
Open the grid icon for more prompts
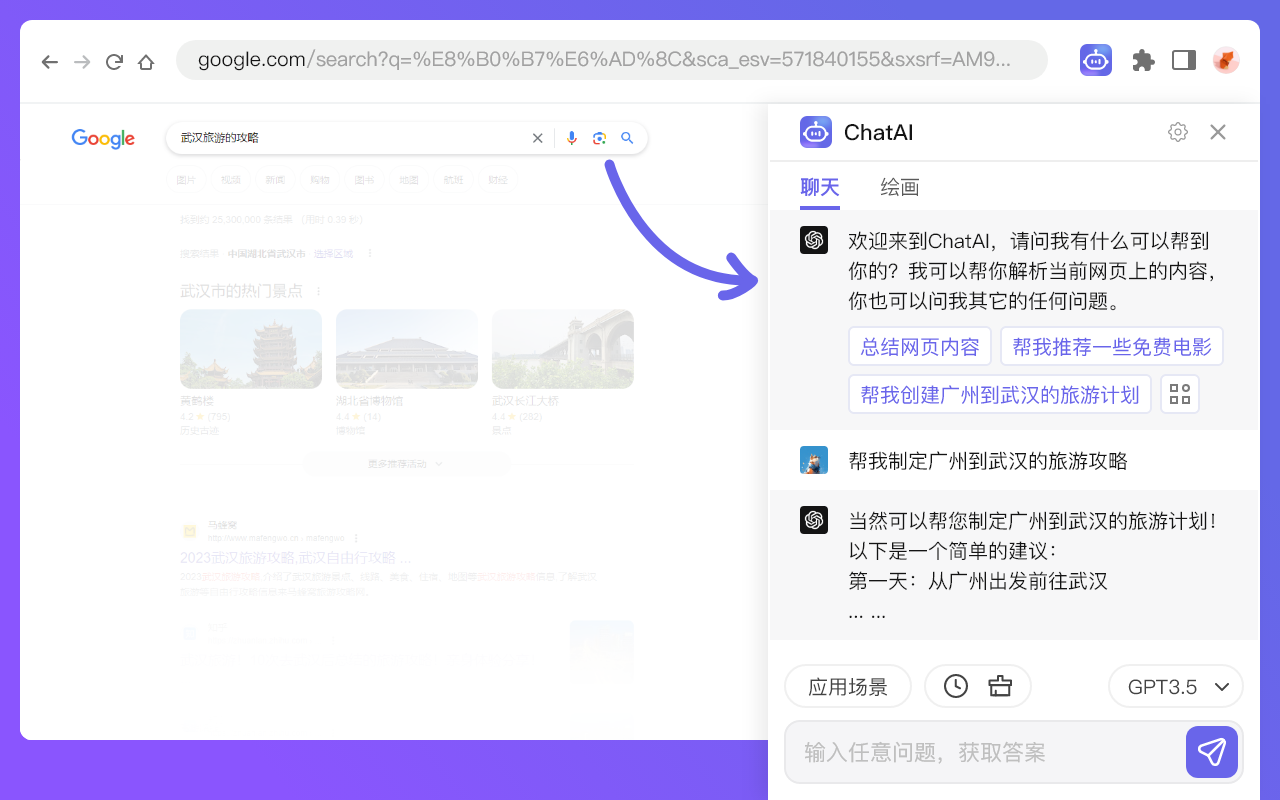coord(1180,394)
